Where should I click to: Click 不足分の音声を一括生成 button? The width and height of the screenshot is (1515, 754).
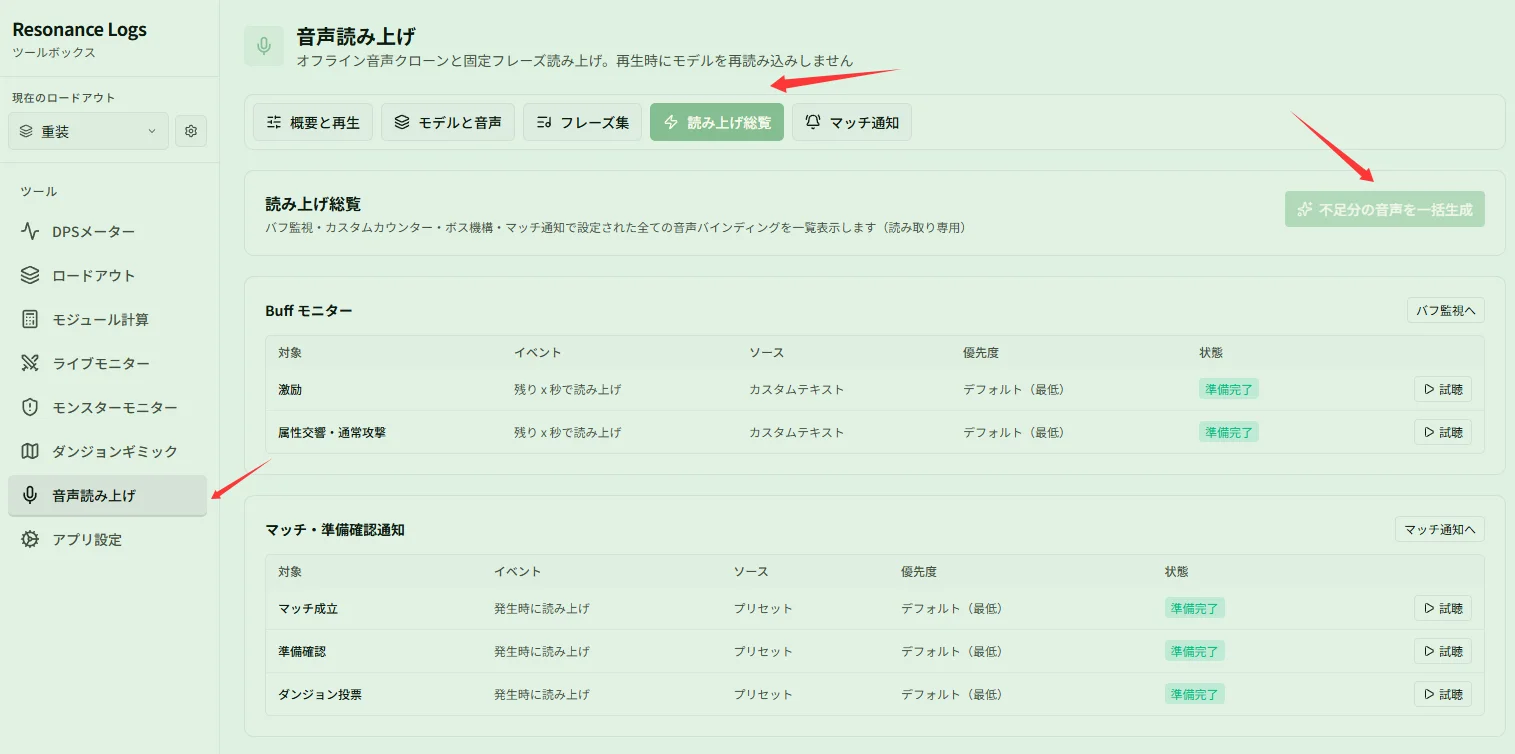[x=1385, y=210]
